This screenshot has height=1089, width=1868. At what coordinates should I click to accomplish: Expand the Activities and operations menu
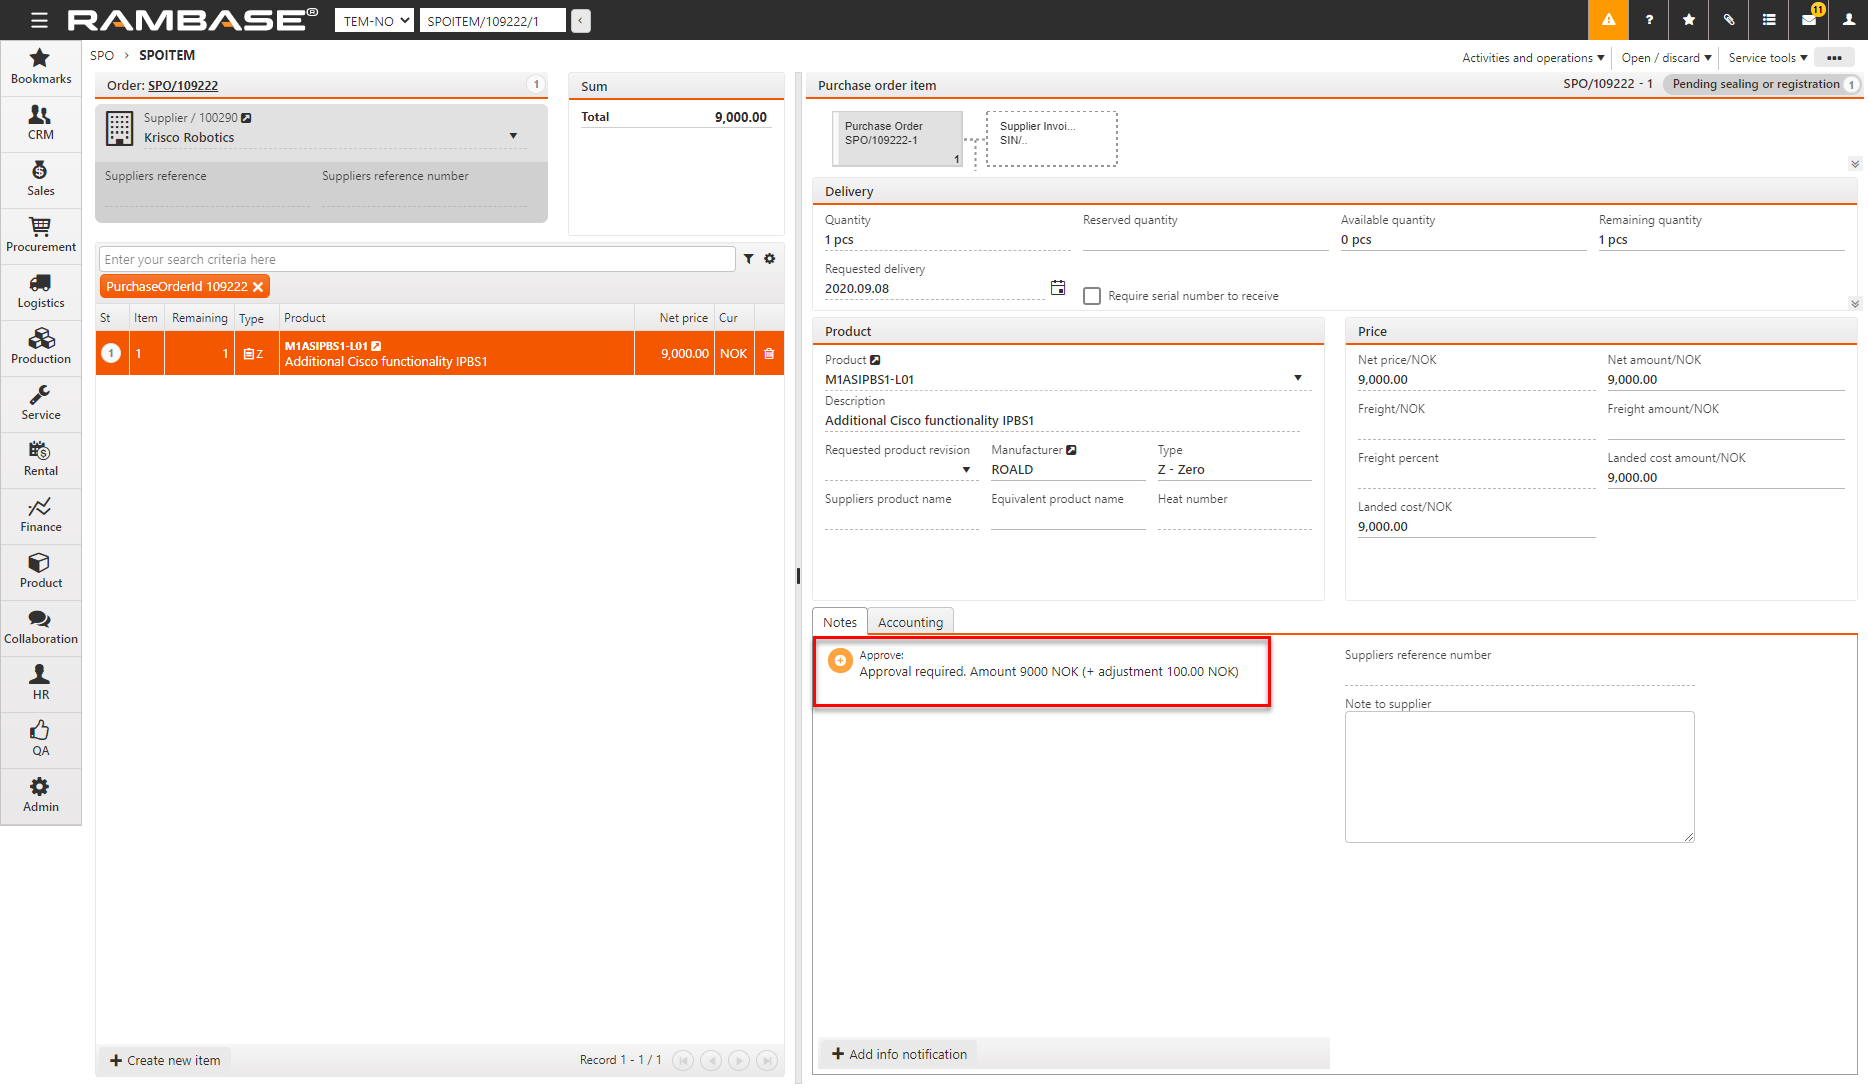(x=1532, y=58)
